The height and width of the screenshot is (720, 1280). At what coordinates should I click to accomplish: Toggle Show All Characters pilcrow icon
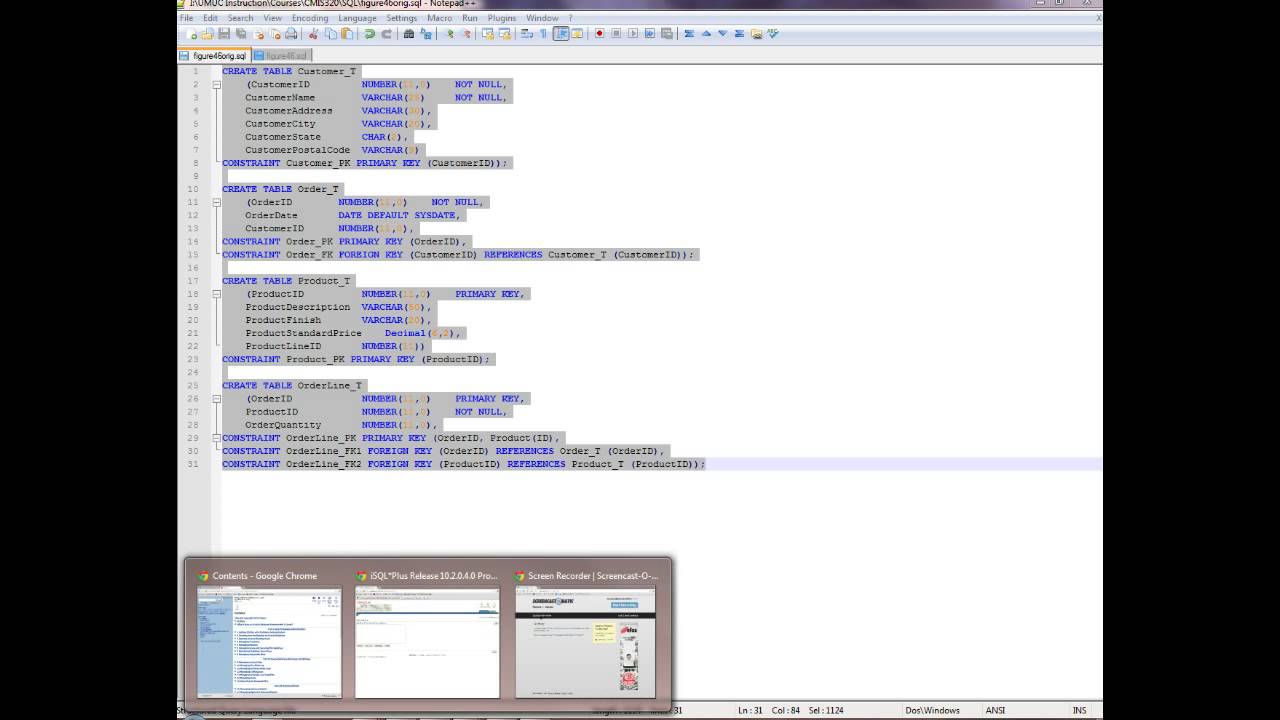(x=542, y=34)
